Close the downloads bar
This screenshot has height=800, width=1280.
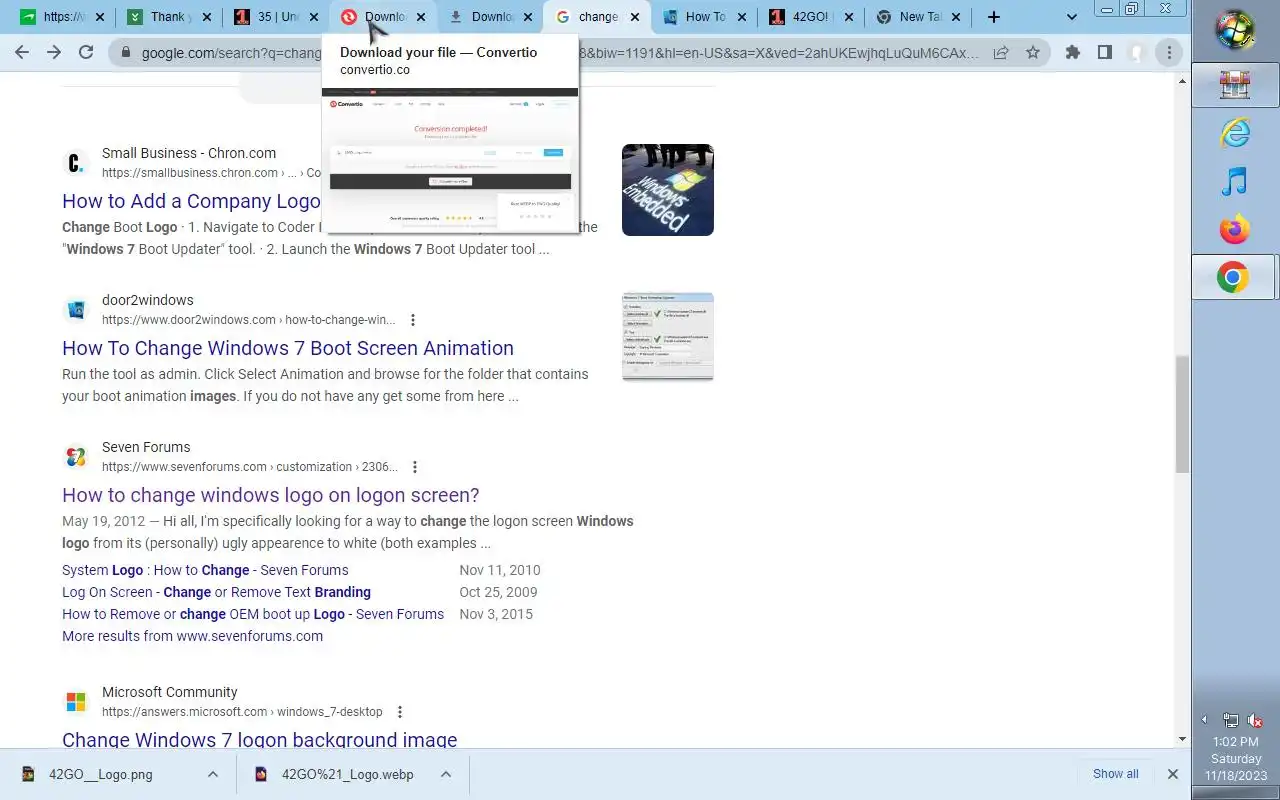coord(1172,774)
